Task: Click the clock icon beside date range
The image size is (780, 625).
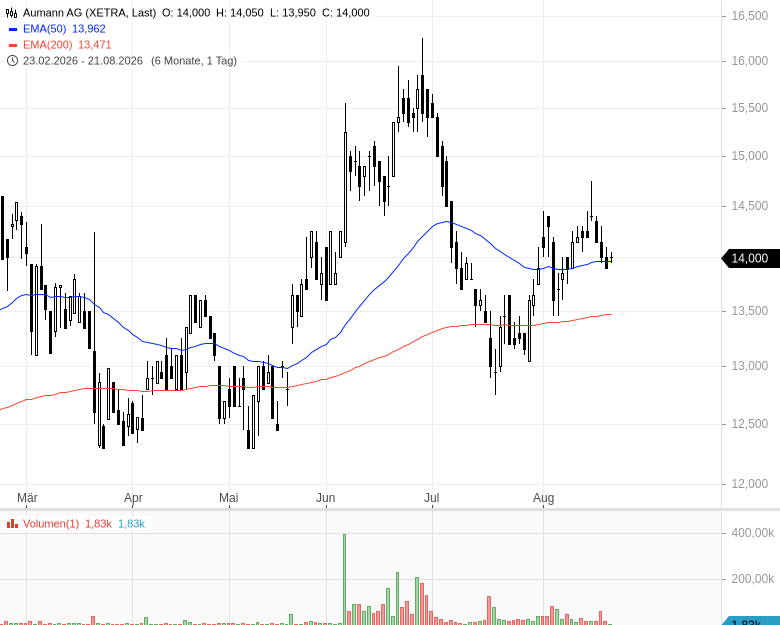Action: [12, 61]
